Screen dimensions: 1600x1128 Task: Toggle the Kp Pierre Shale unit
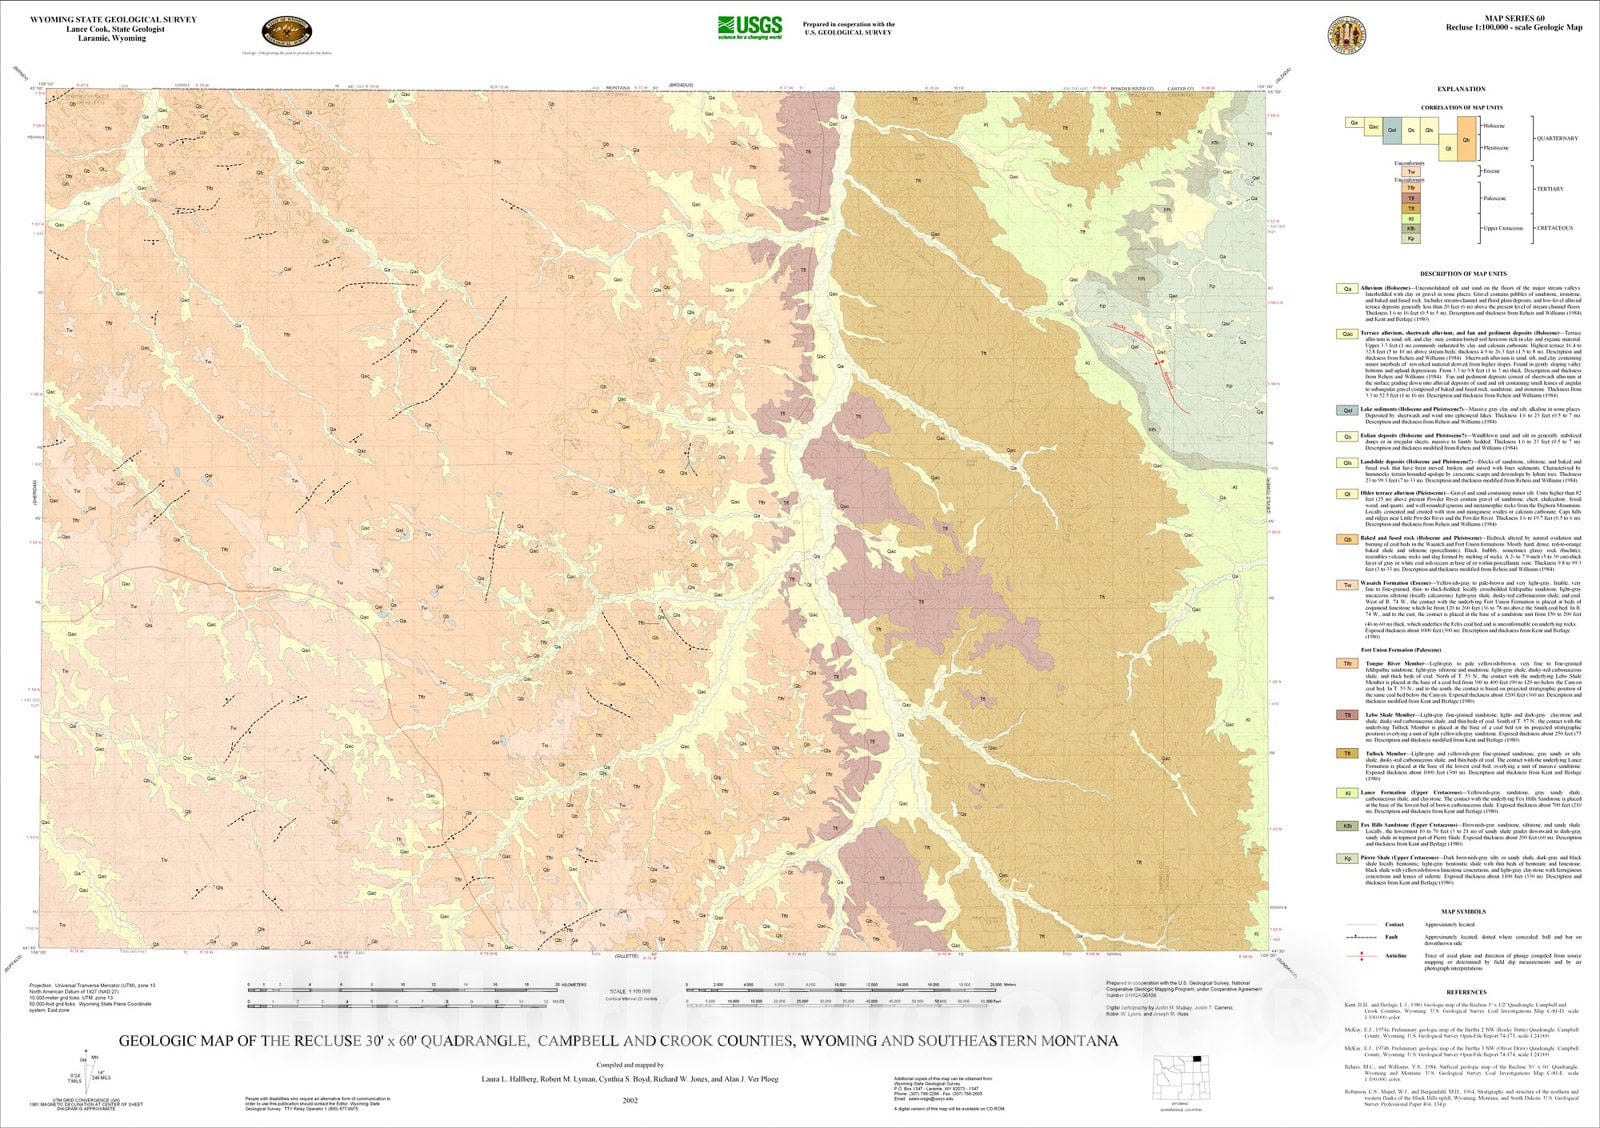point(1349,859)
